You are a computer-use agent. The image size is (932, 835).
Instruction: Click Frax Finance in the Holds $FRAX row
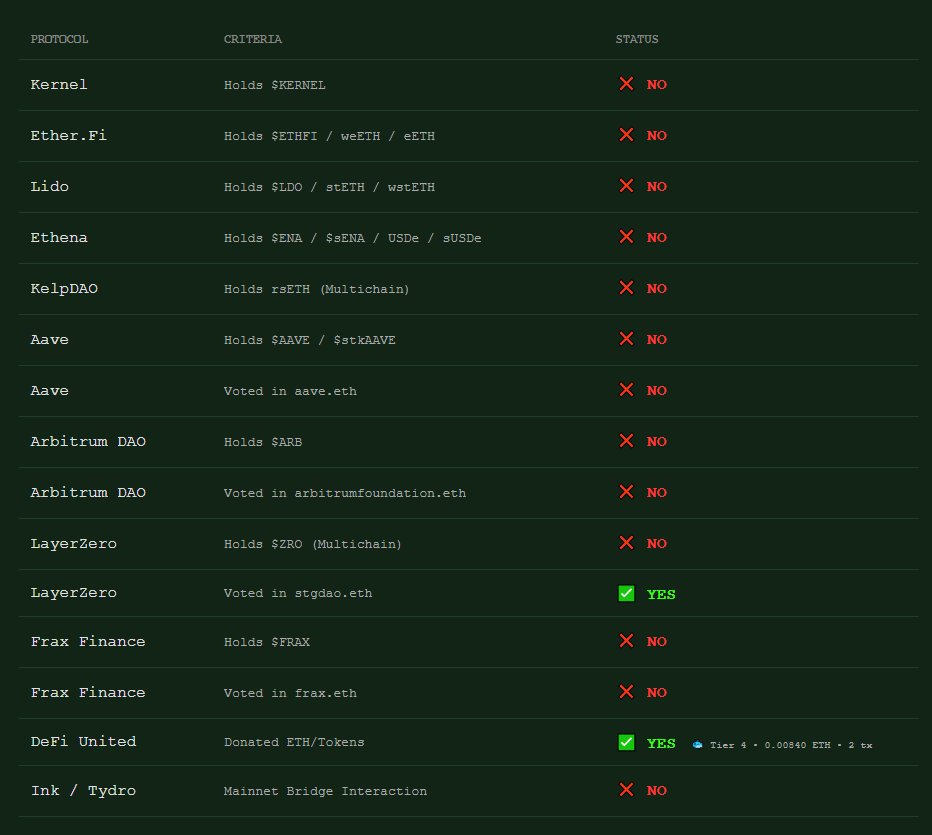click(x=88, y=642)
